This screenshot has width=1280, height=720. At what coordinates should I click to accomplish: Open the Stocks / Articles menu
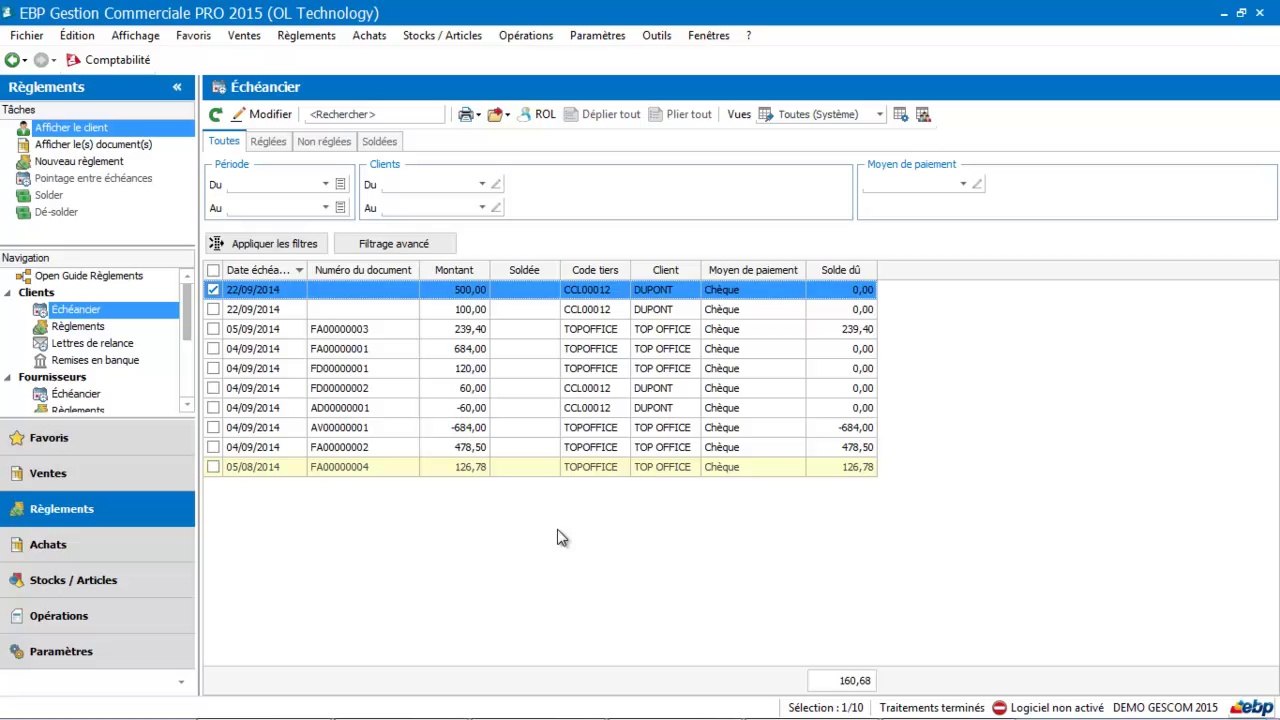click(442, 35)
